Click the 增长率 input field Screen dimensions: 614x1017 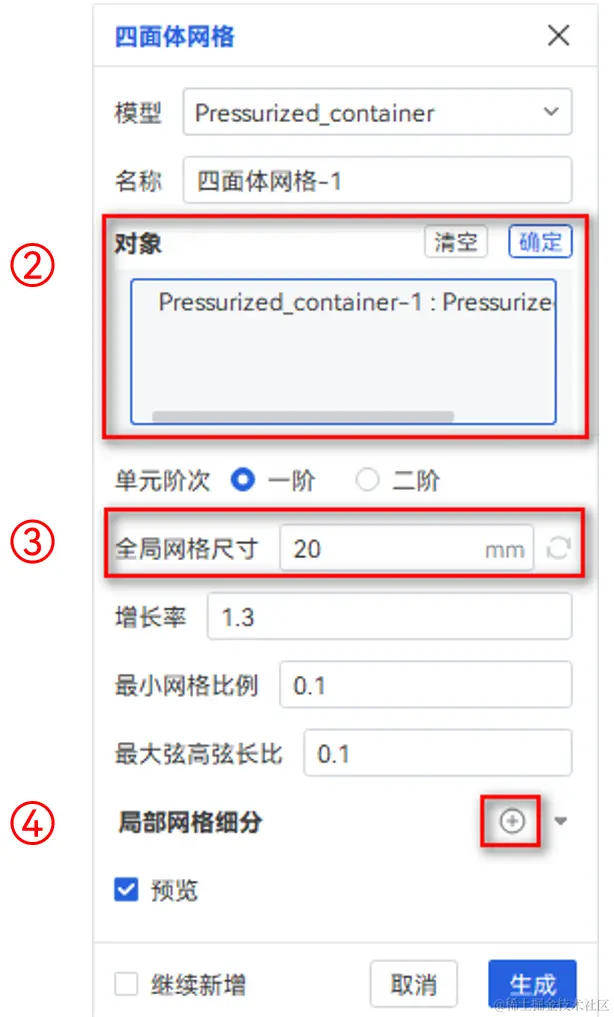tap(390, 616)
